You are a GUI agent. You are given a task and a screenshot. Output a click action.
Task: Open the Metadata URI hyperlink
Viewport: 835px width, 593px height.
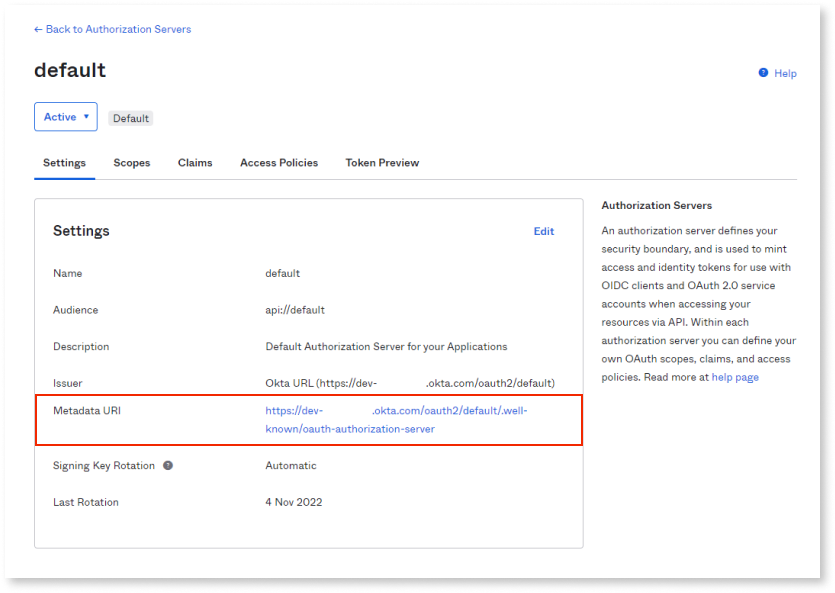click(x=397, y=410)
